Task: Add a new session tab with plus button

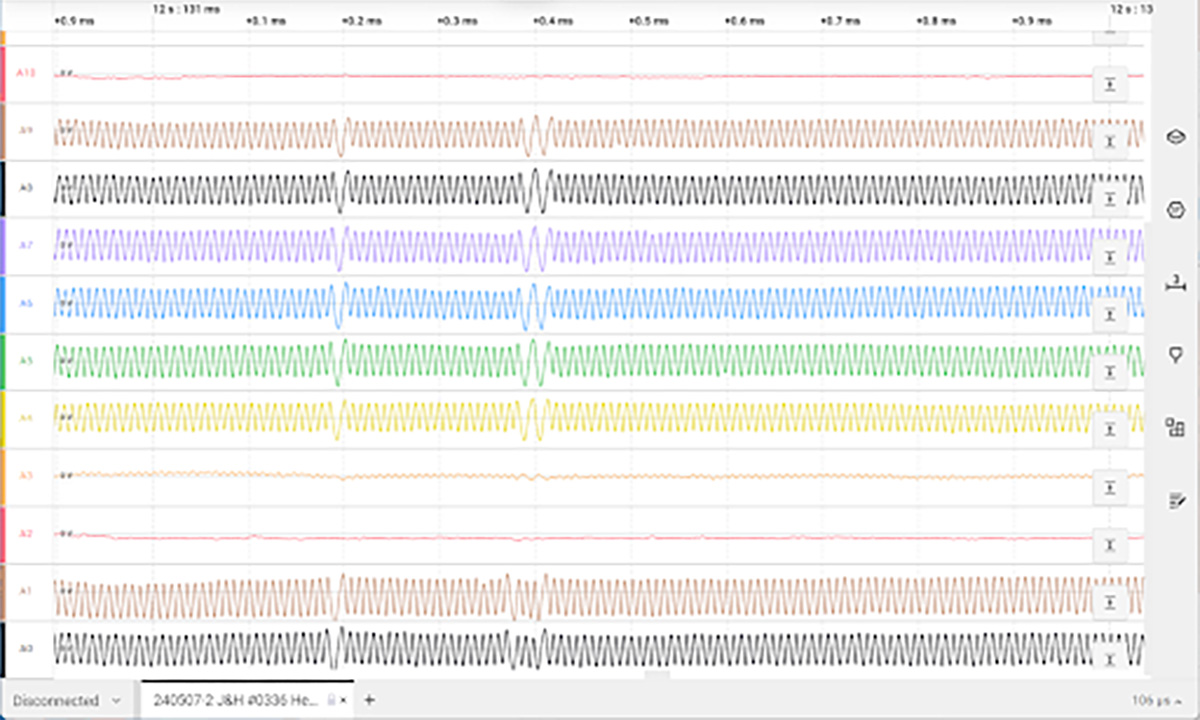Action: (370, 700)
